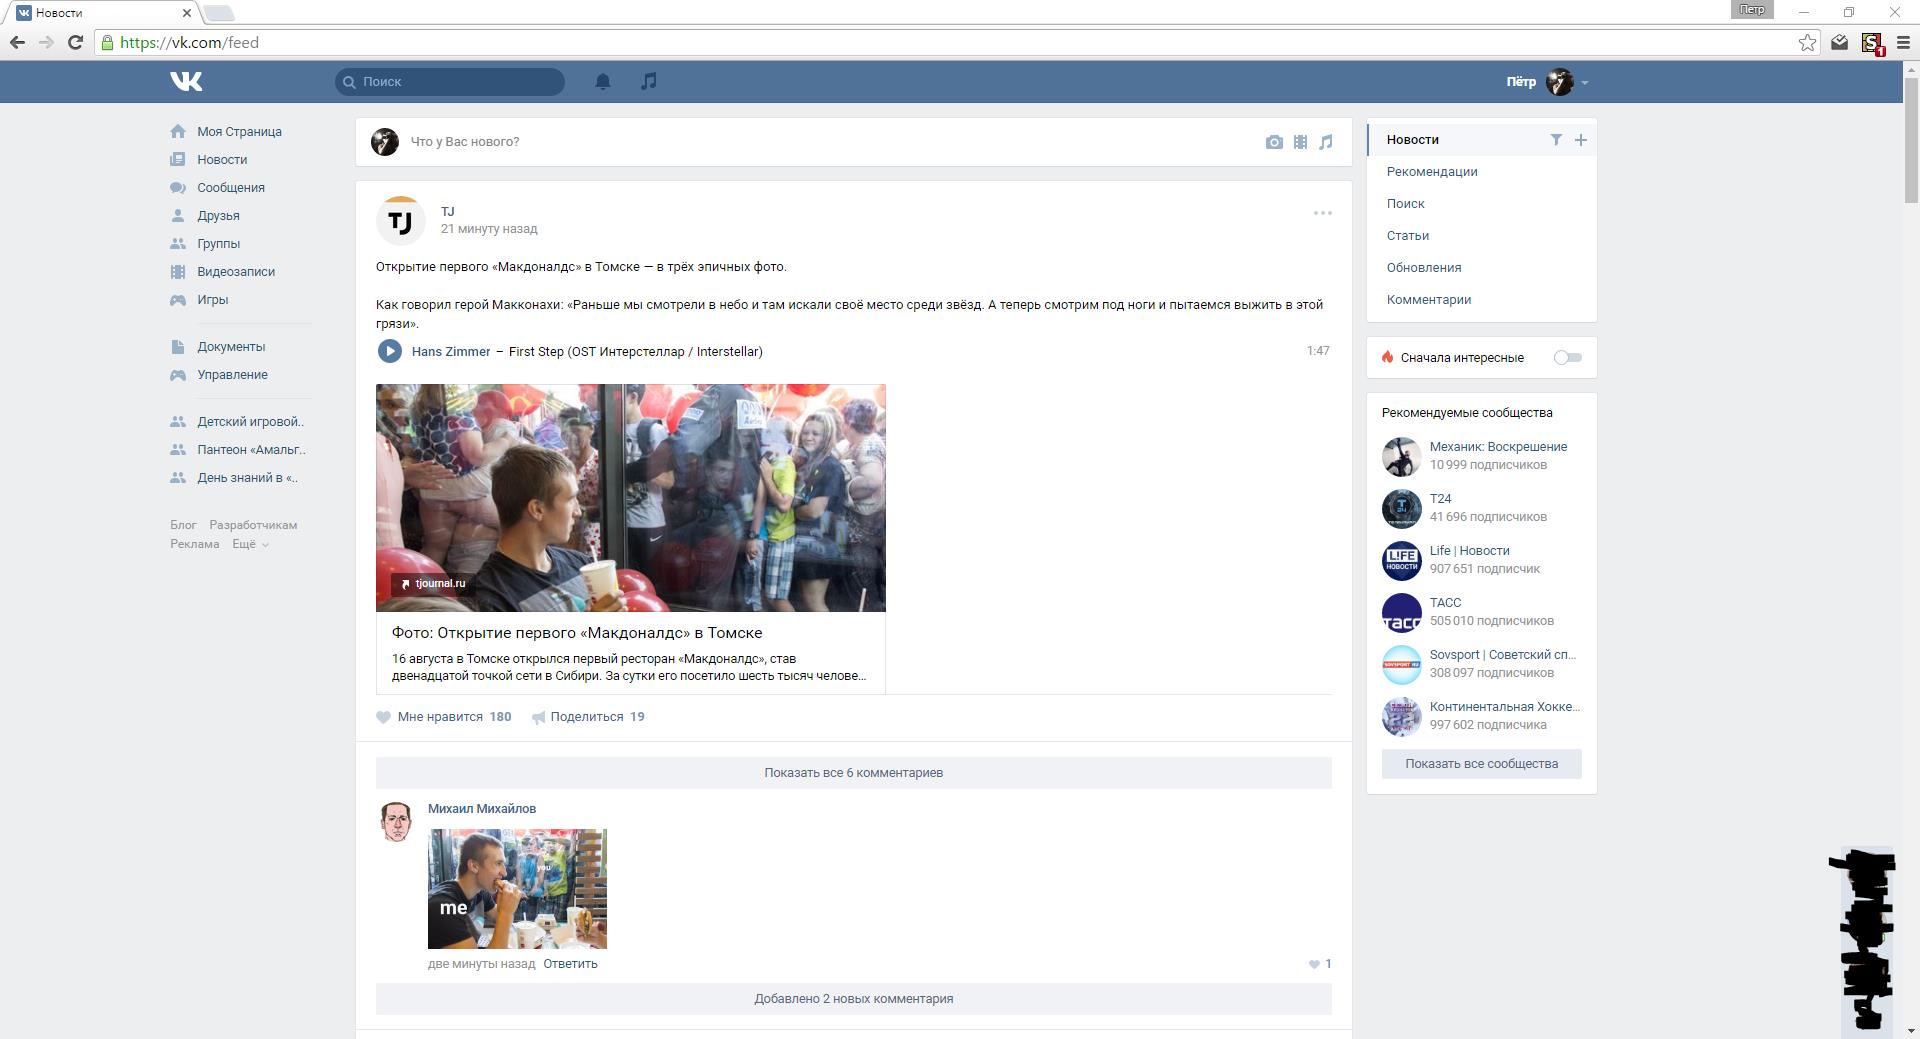Click the VK logo in header
Viewport: 1920px width, 1039px height.
[x=186, y=81]
